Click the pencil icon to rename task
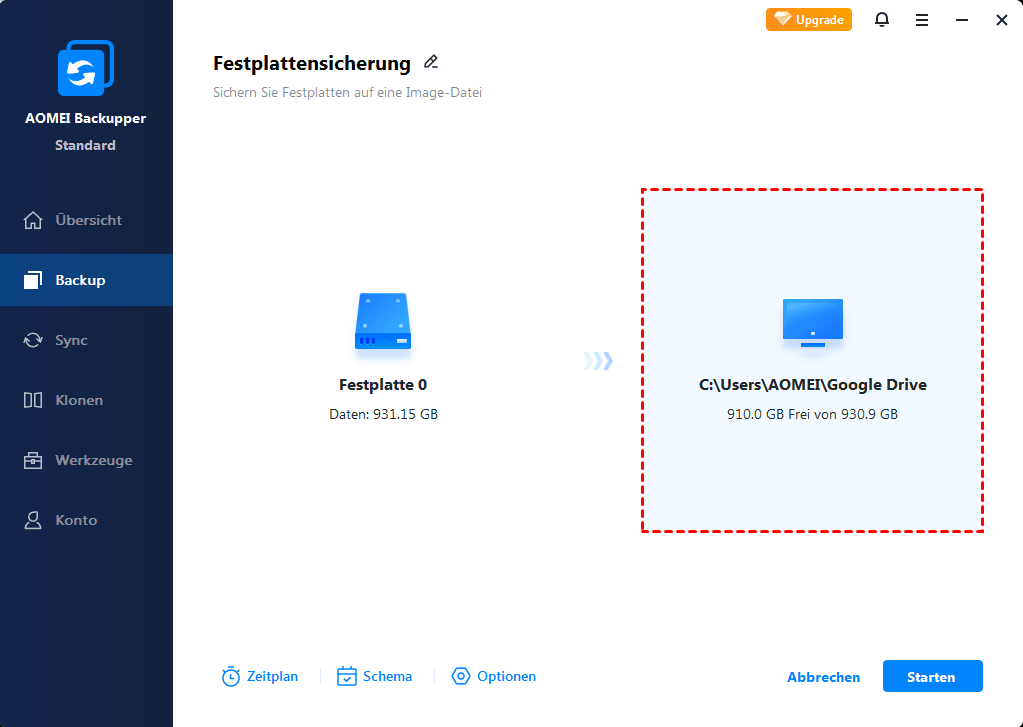The image size is (1023, 727). click(431, 62)
